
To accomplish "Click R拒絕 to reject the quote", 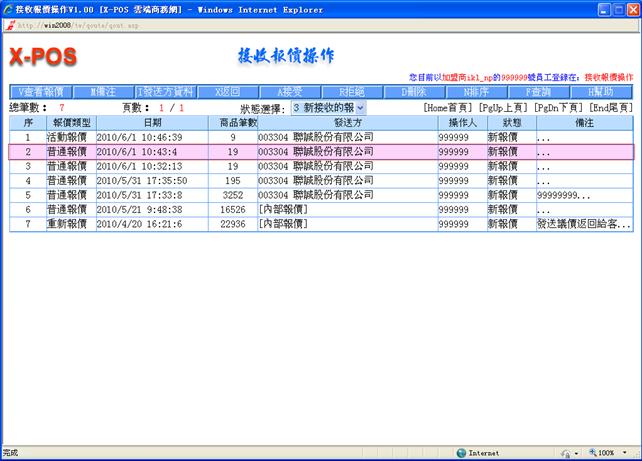I will click(352, 91).
